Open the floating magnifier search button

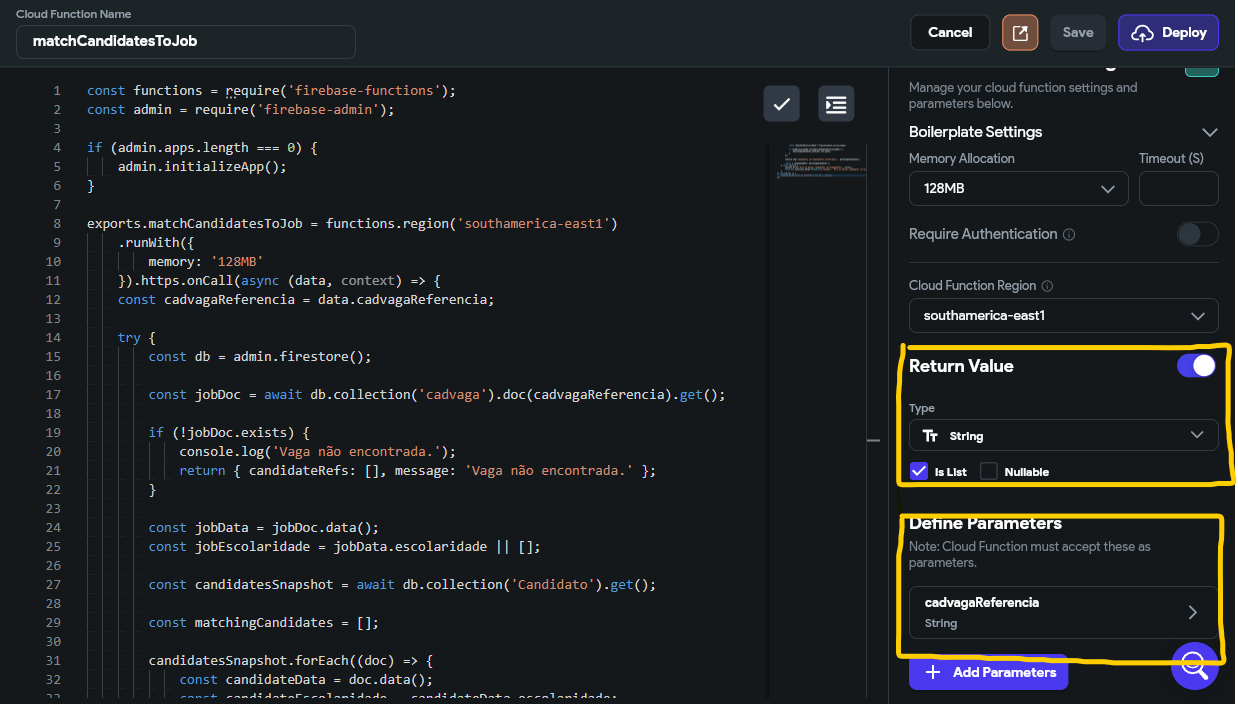click(1195, 666)
